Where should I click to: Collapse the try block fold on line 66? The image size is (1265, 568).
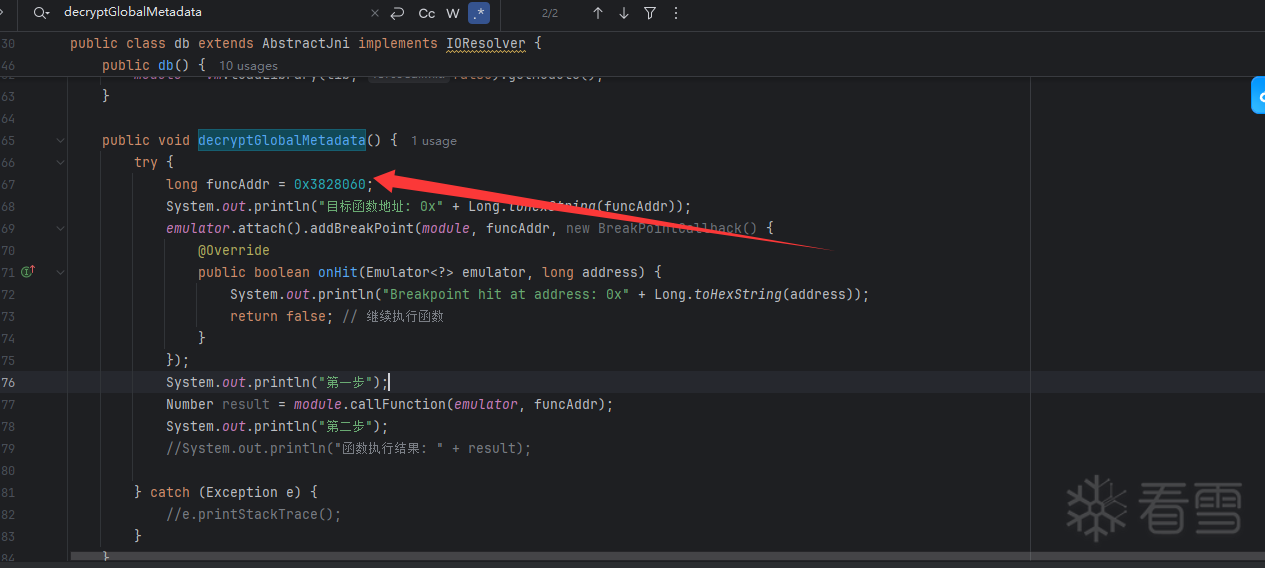click(60, 163)
